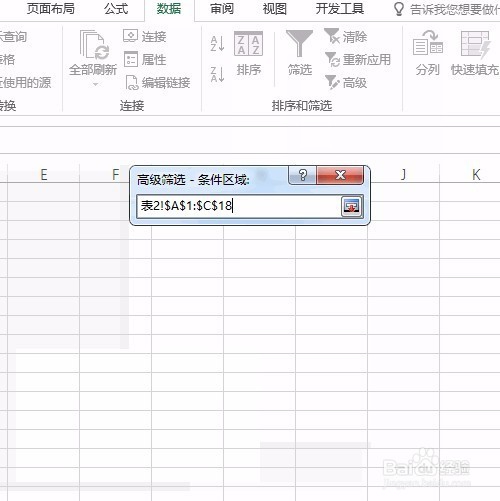Sort descending with Z-A icon
The height and width of the screenshot is (501, 500).
pos(217,74)
